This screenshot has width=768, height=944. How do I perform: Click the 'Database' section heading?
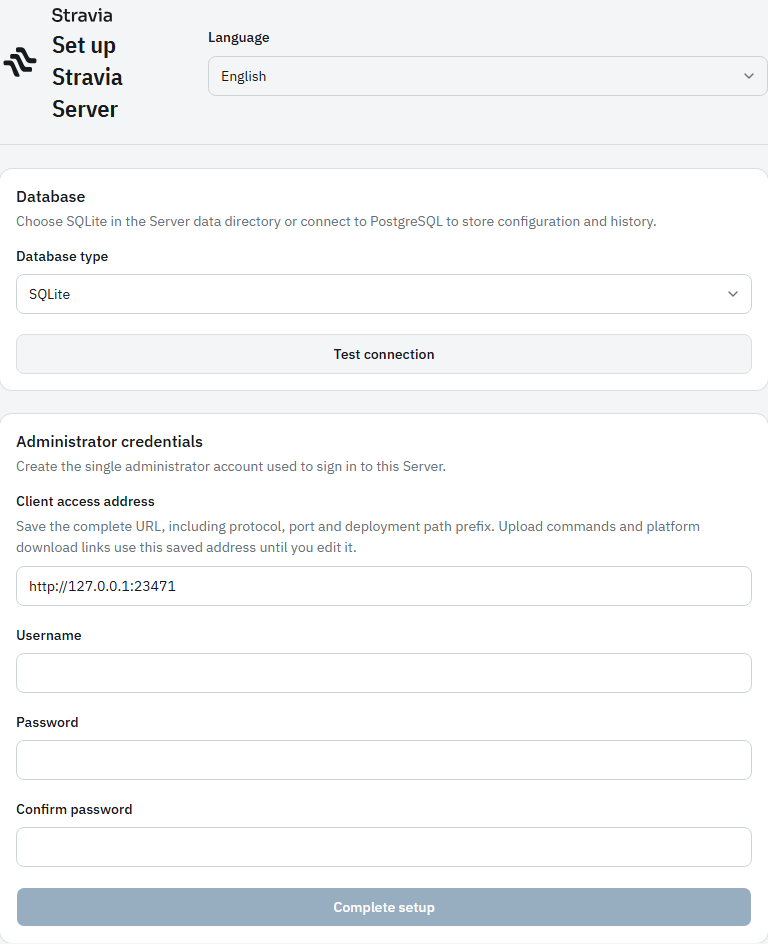click(x=51, y=197)
